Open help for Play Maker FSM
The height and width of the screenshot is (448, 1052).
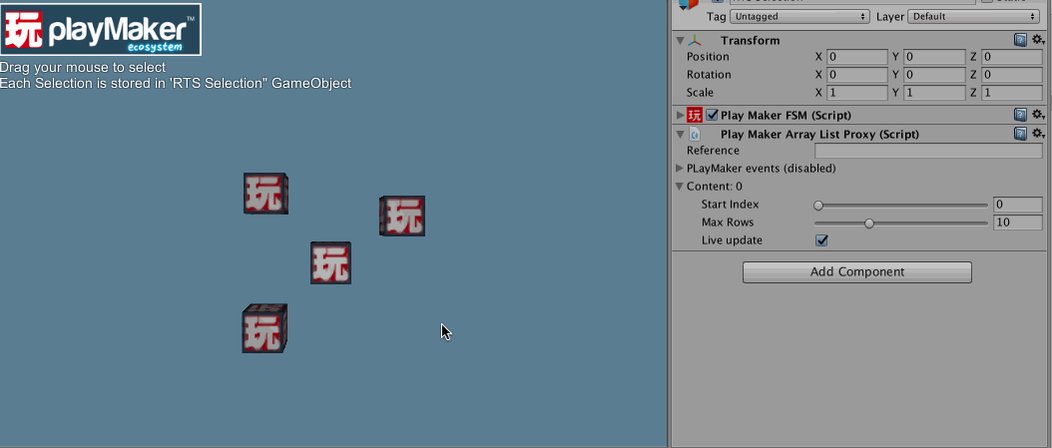pyautogui.click(x=1020, y=115)
